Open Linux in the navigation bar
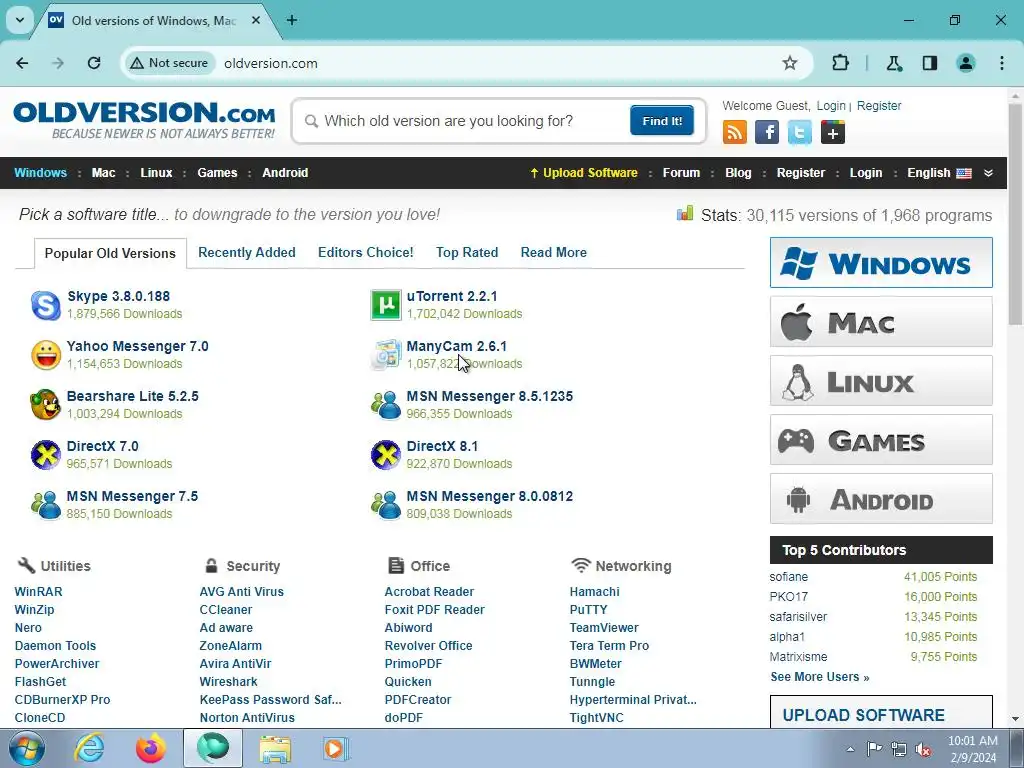This screenshot has height=768, width=1024. tap(156, 173)
